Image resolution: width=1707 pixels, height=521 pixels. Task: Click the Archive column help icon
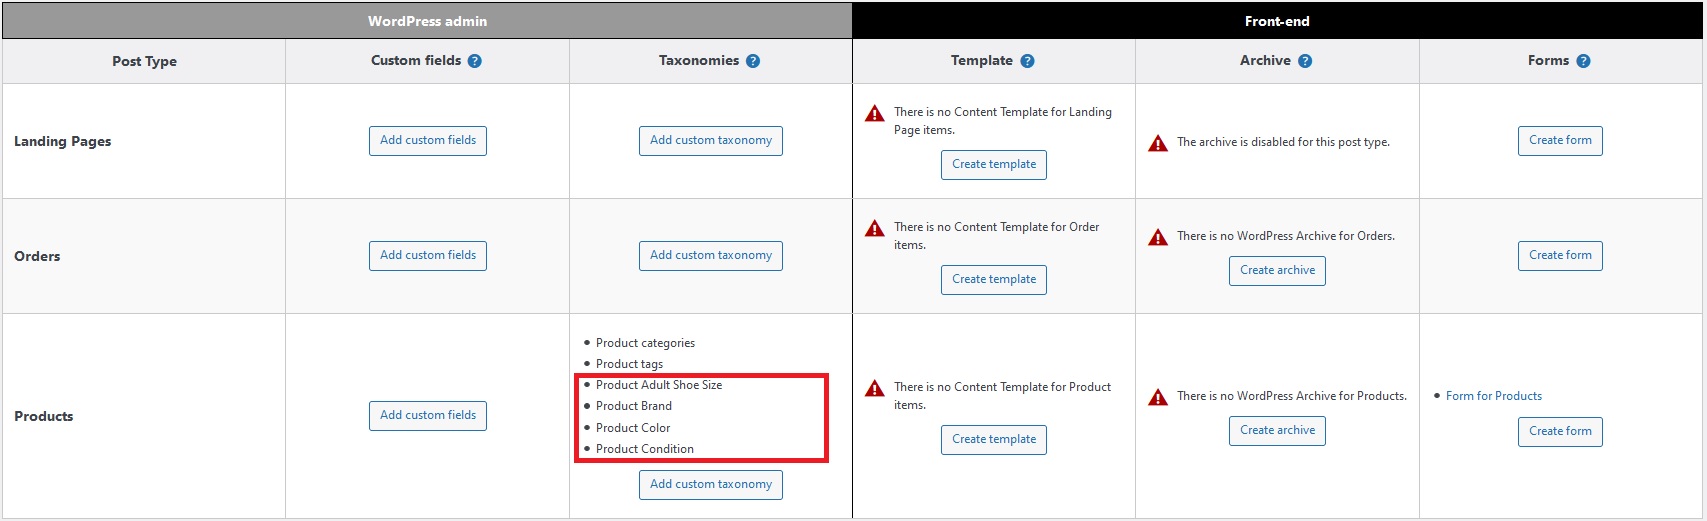(x=1305, y=61)
